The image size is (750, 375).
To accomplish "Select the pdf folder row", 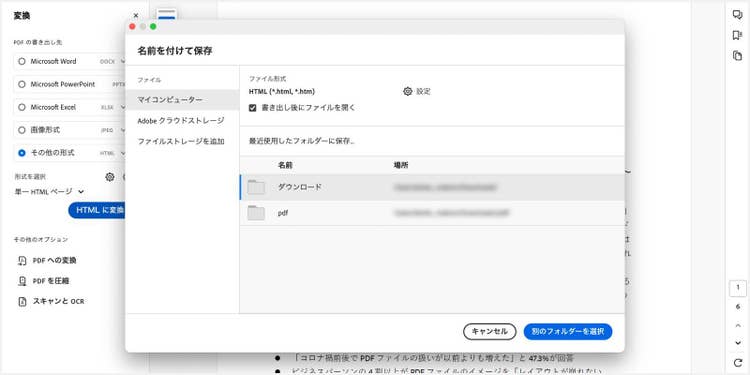I will [x=432, y=213].
